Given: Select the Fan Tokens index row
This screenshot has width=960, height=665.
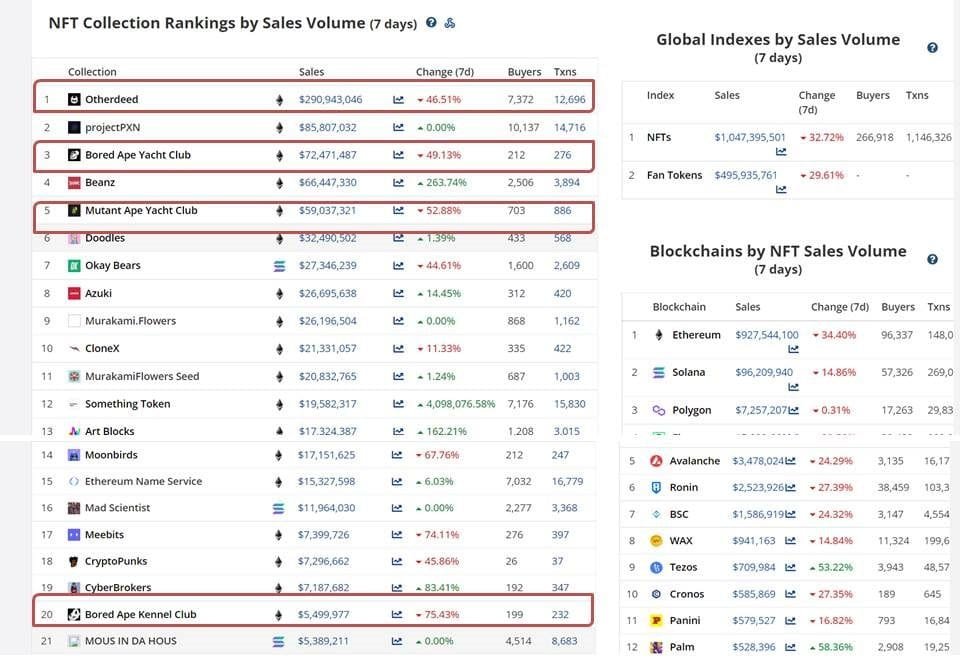Looking at the screenshot, I should pos(675,175).
